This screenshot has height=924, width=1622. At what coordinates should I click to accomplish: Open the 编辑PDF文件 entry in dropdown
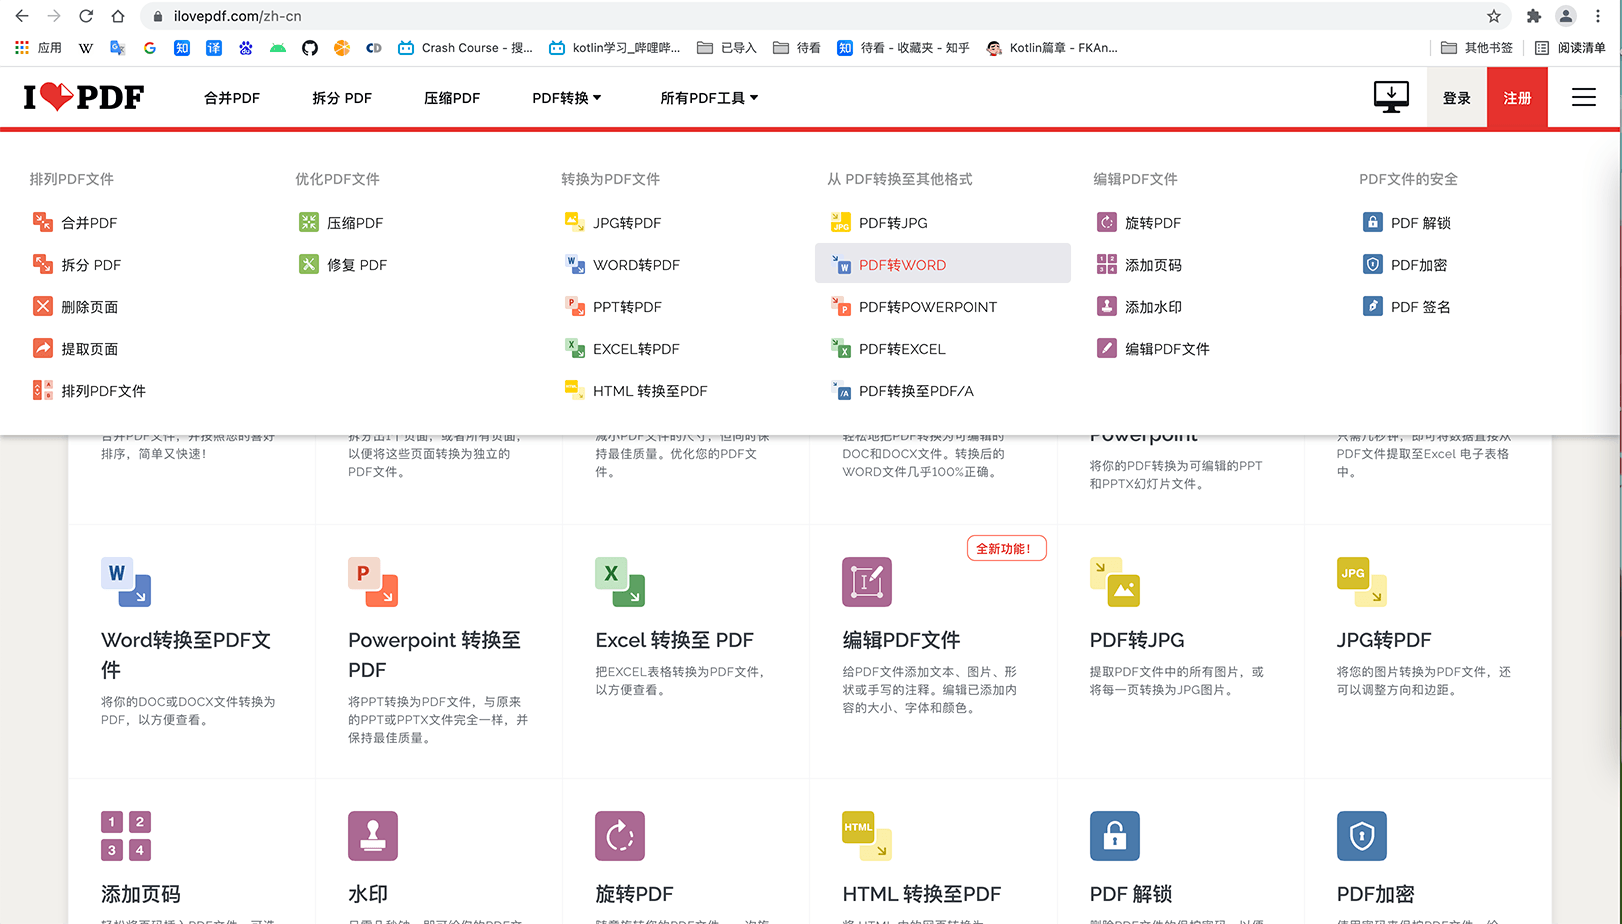pyautogui.click(x=1167, y=348)
